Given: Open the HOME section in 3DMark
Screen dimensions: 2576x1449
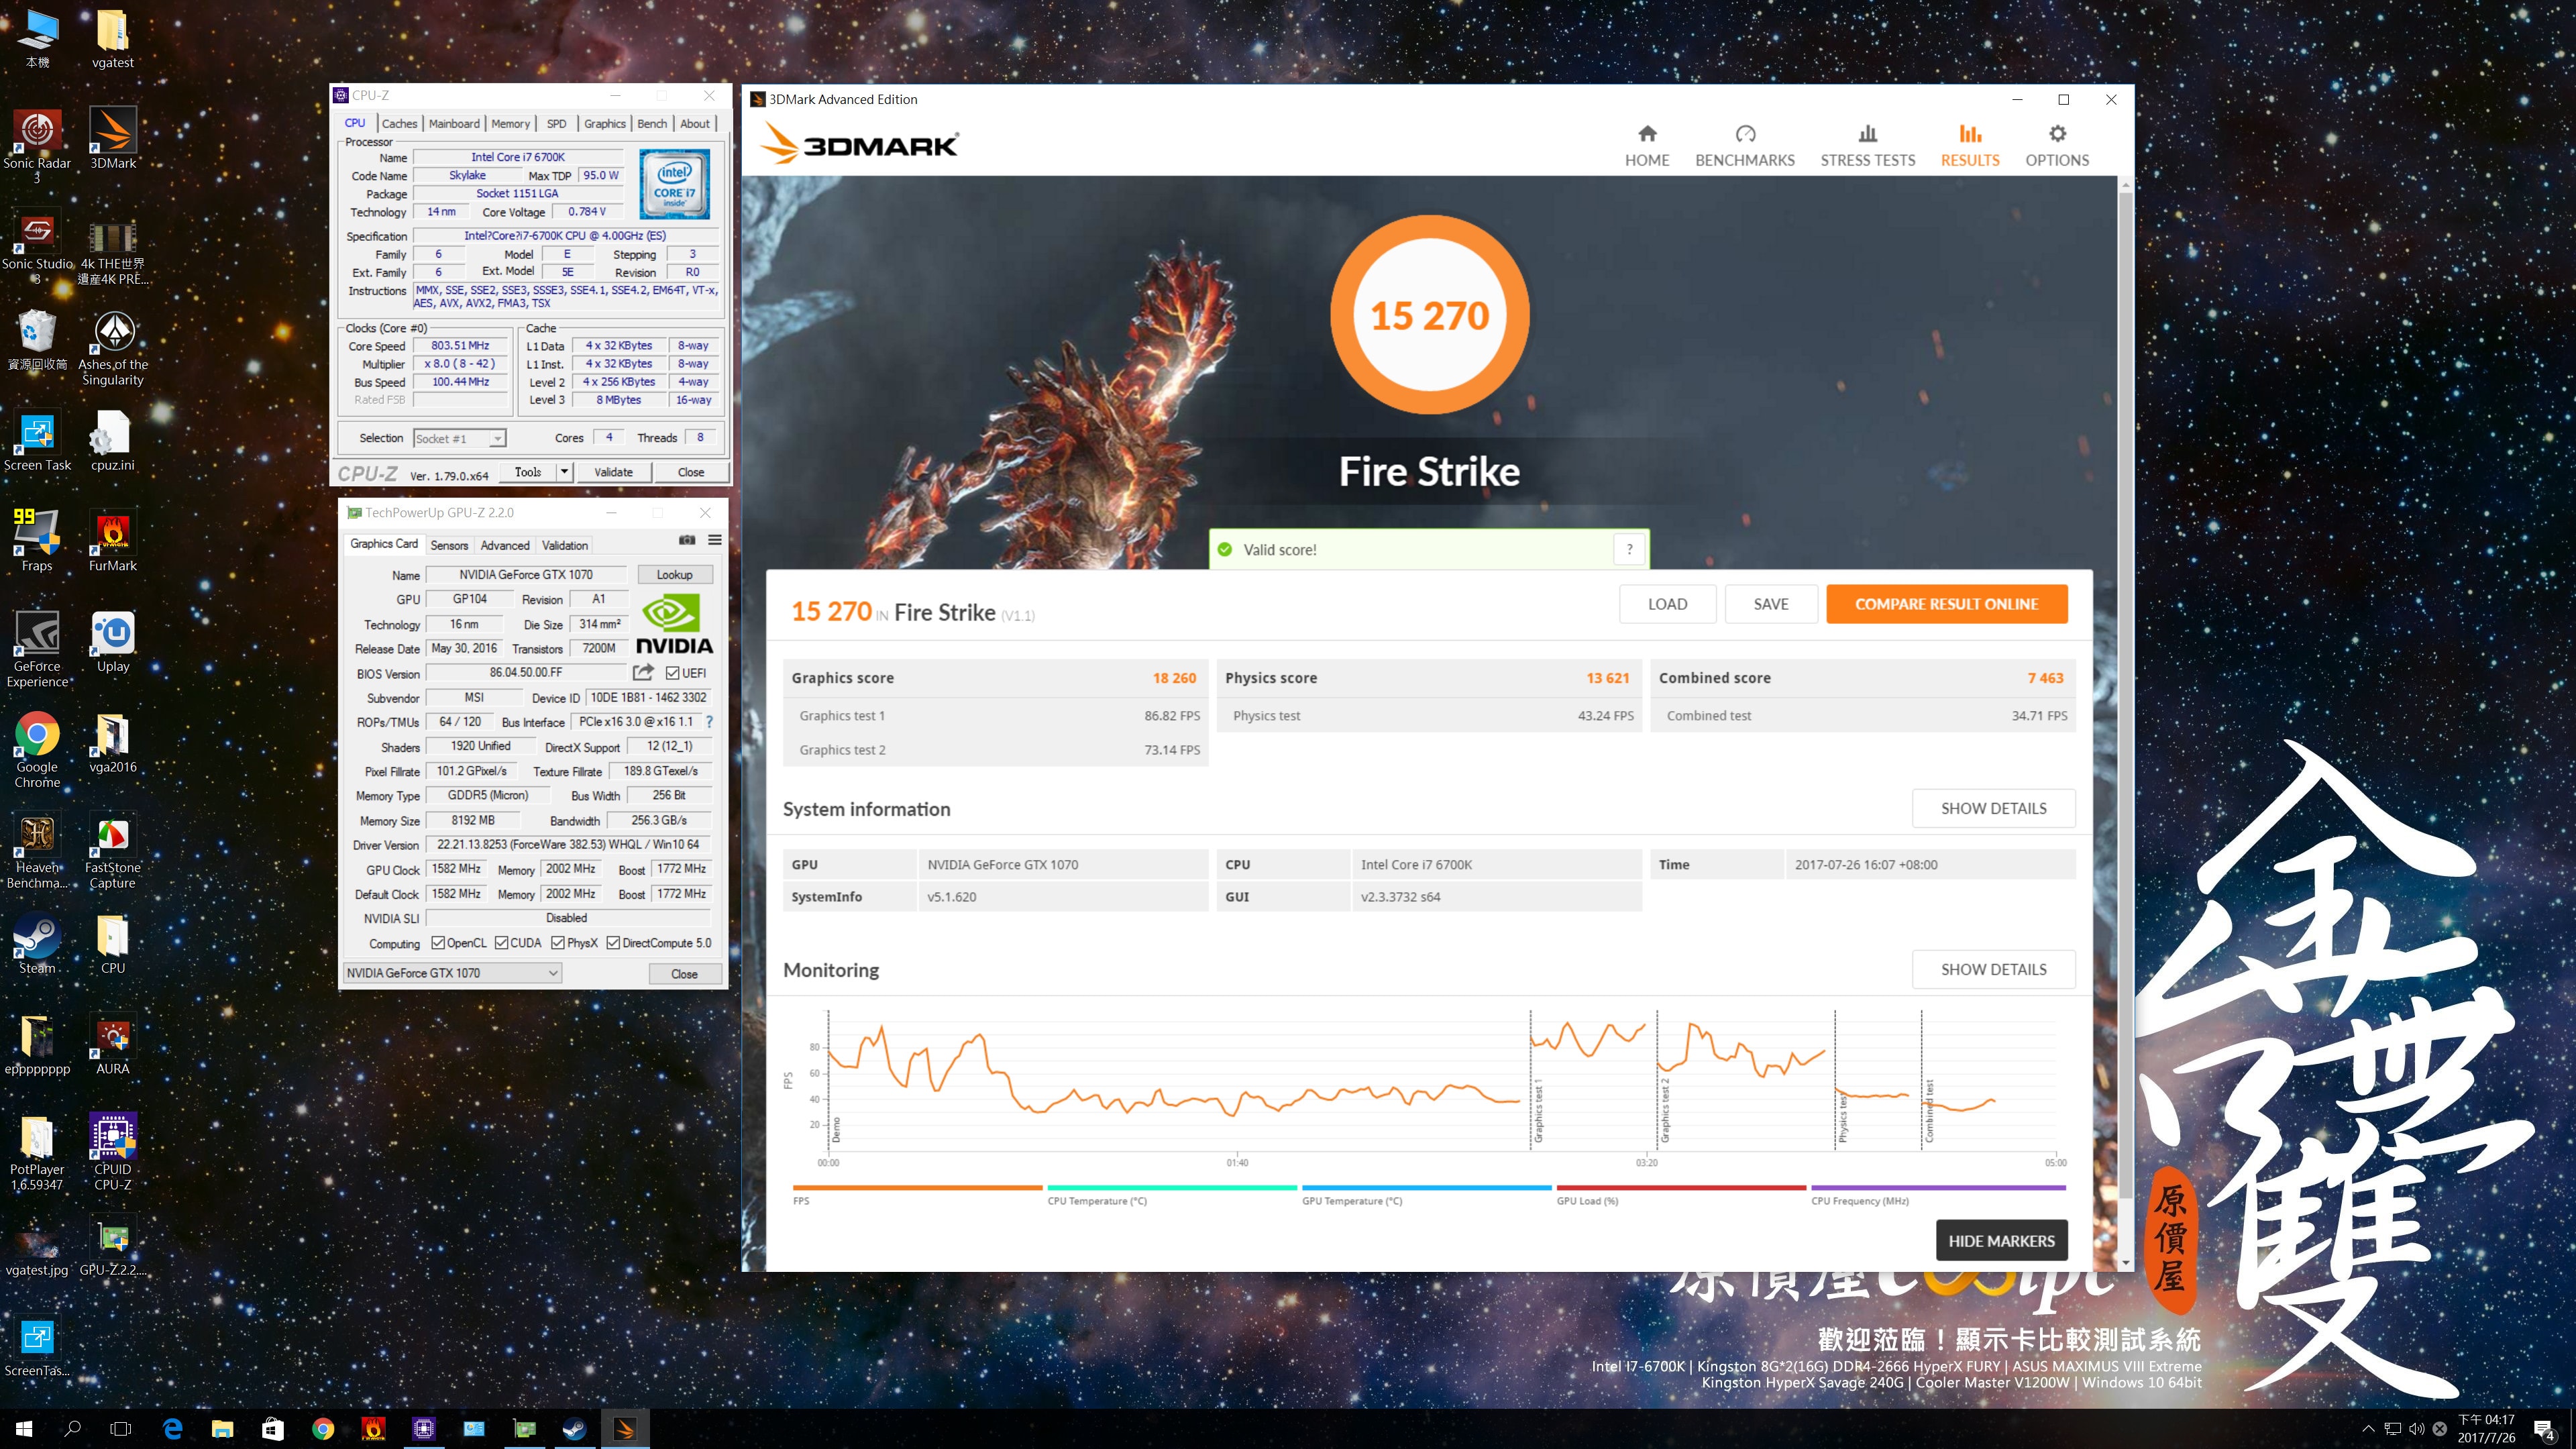Looking at the screenshot, I should coord(1647,146).
